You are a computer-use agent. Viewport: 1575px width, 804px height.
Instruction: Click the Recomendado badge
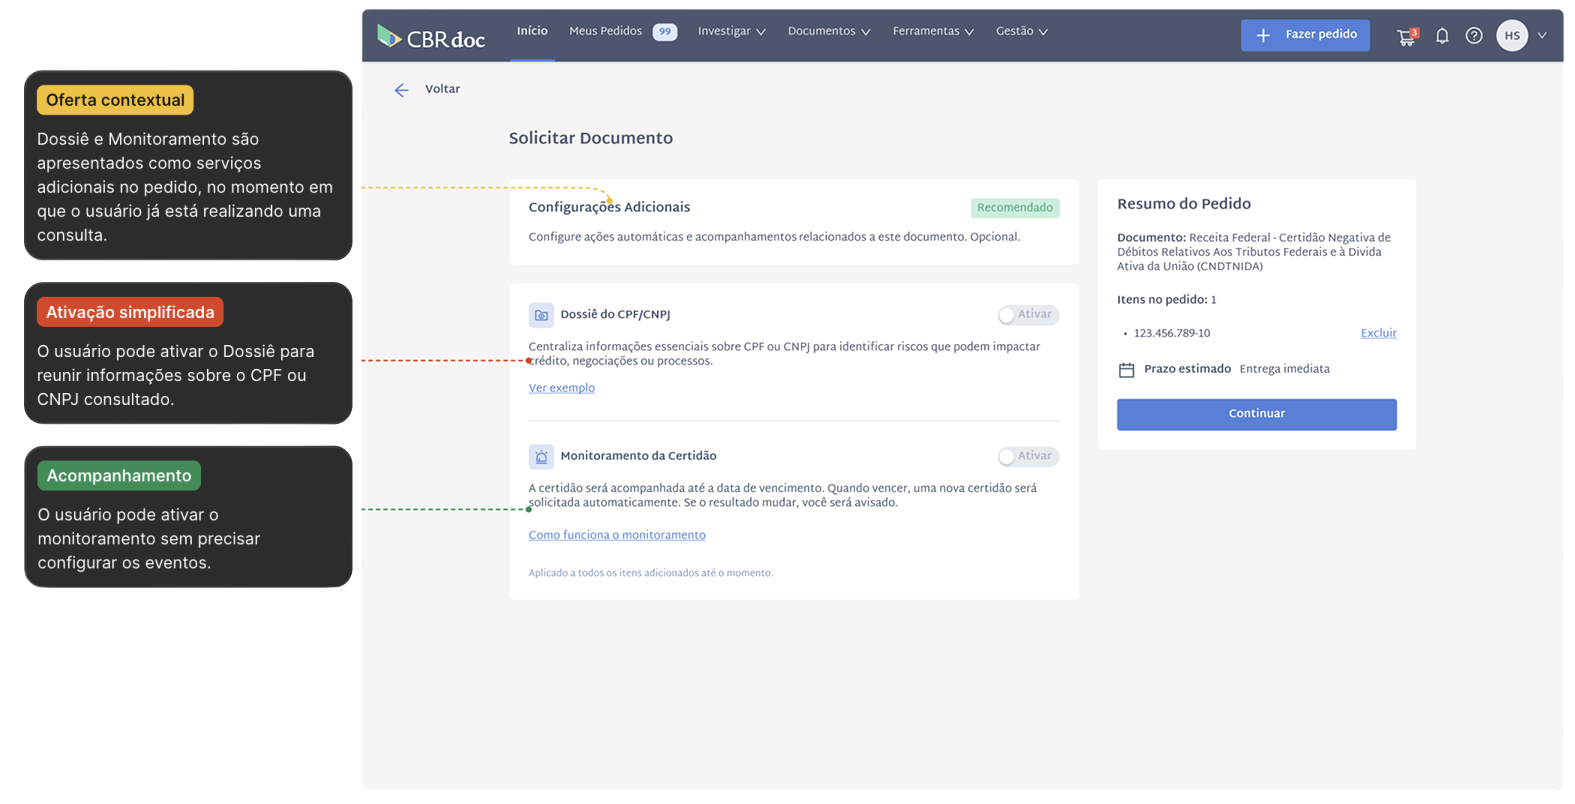point(1015,208)
